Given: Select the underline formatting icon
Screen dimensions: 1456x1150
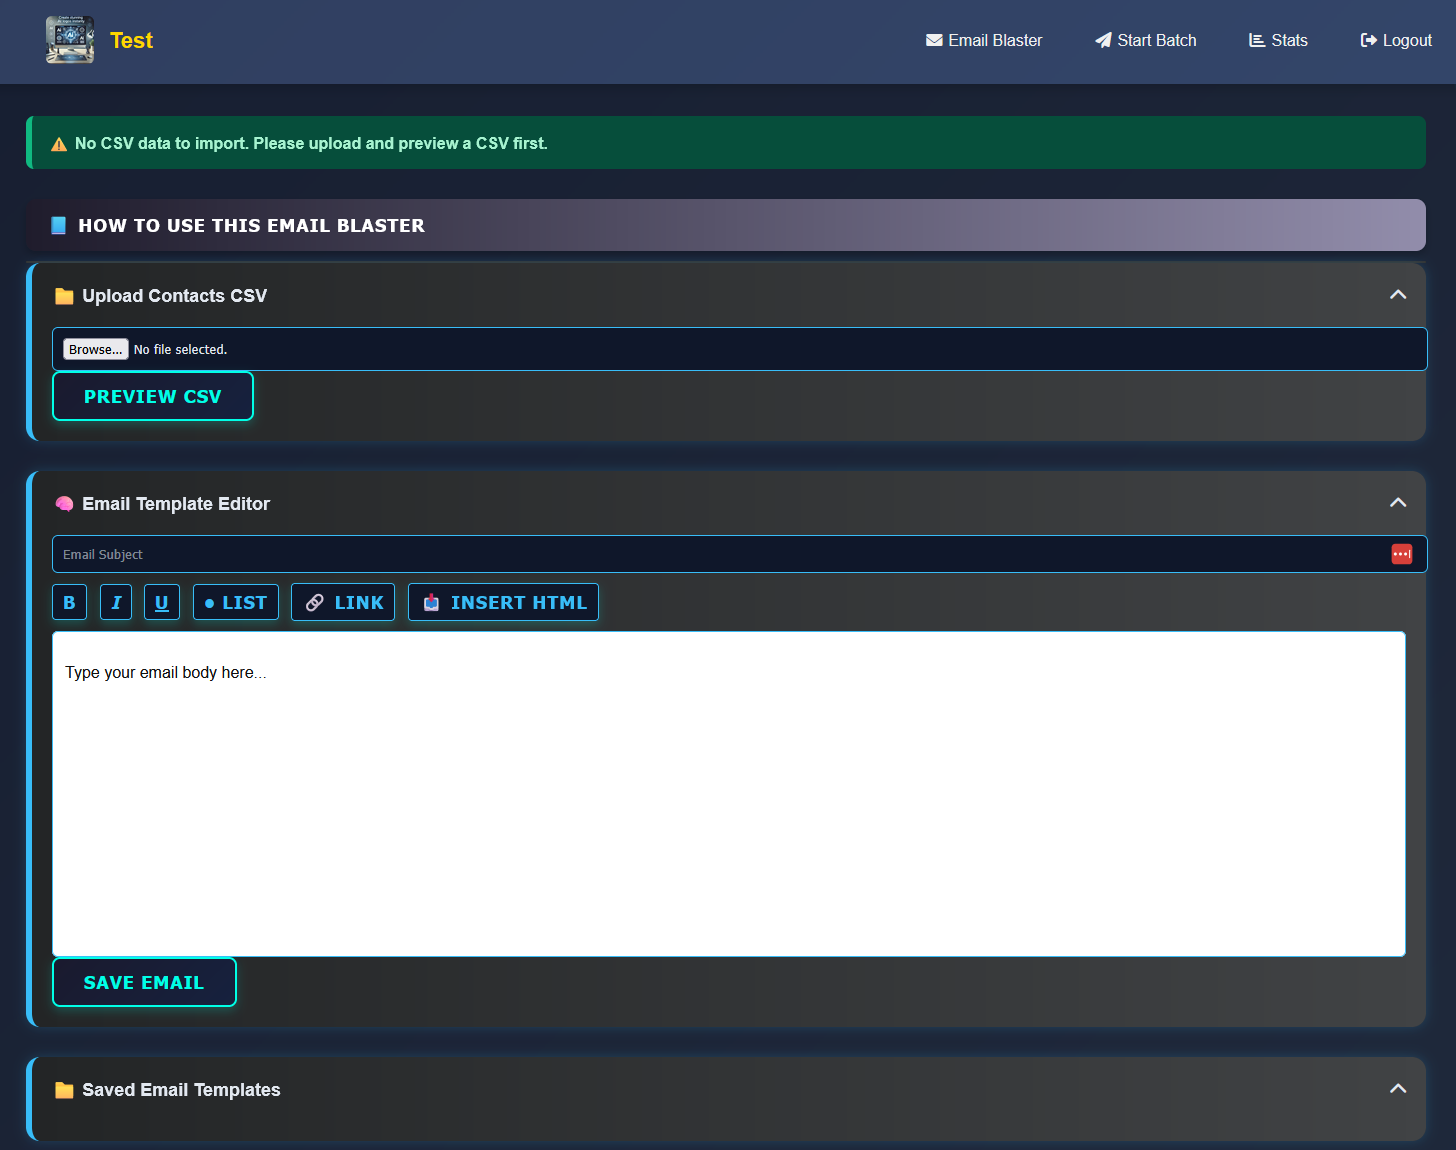Looking at the screenshot, I should click(x=161, y=602).
